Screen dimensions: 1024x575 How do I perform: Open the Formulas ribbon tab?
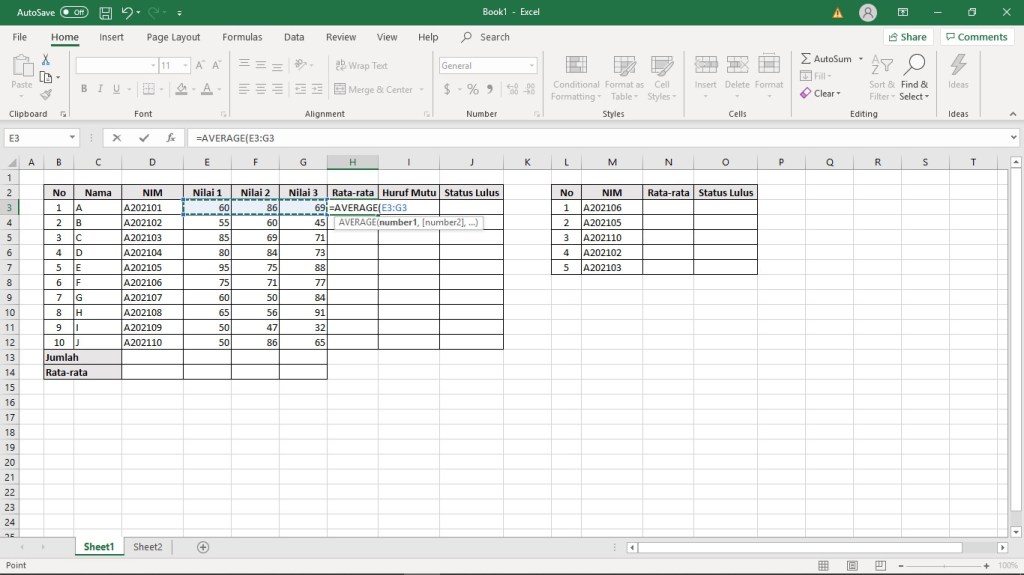[x=242, y=37]
